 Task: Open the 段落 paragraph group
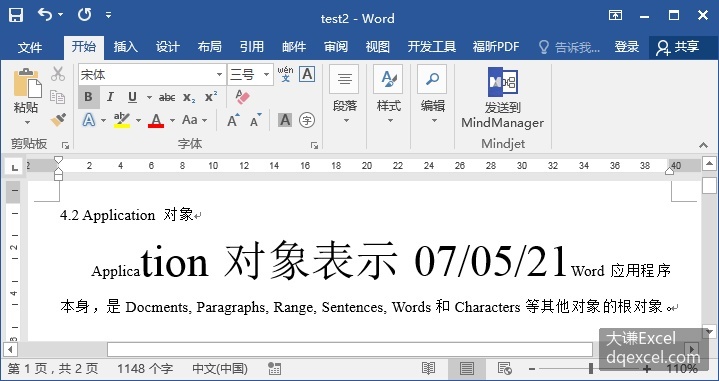(344, 95)
